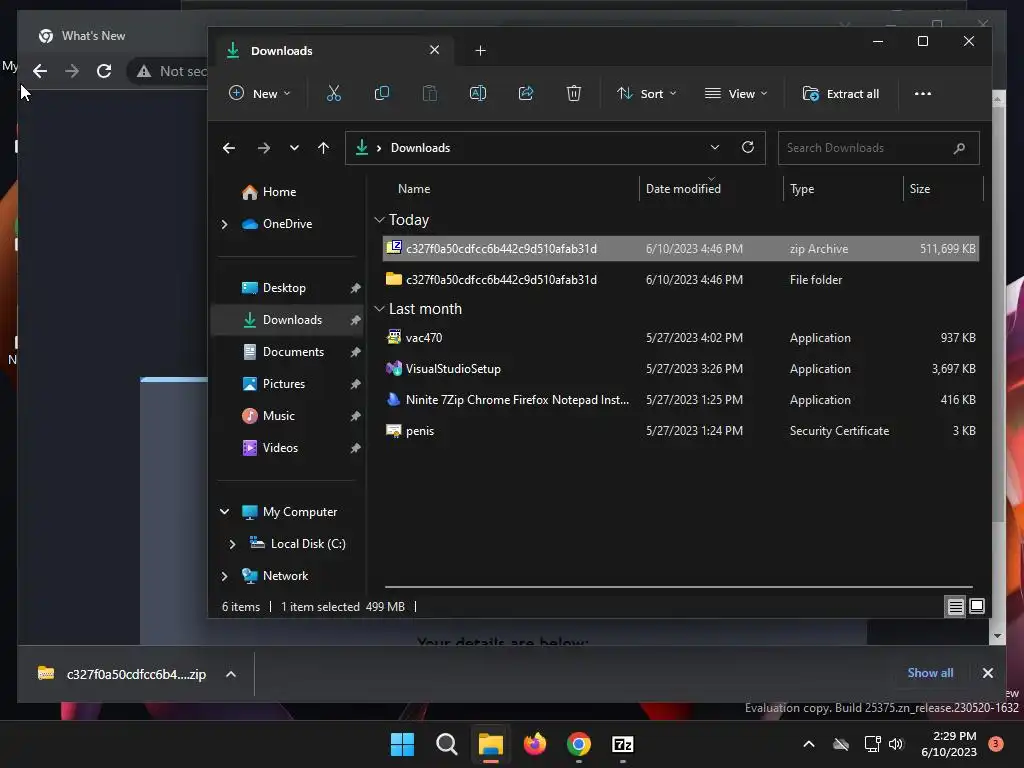Click the Share icon in toolbar
This screenshot has height=768, width=1024.
point(526,93)
